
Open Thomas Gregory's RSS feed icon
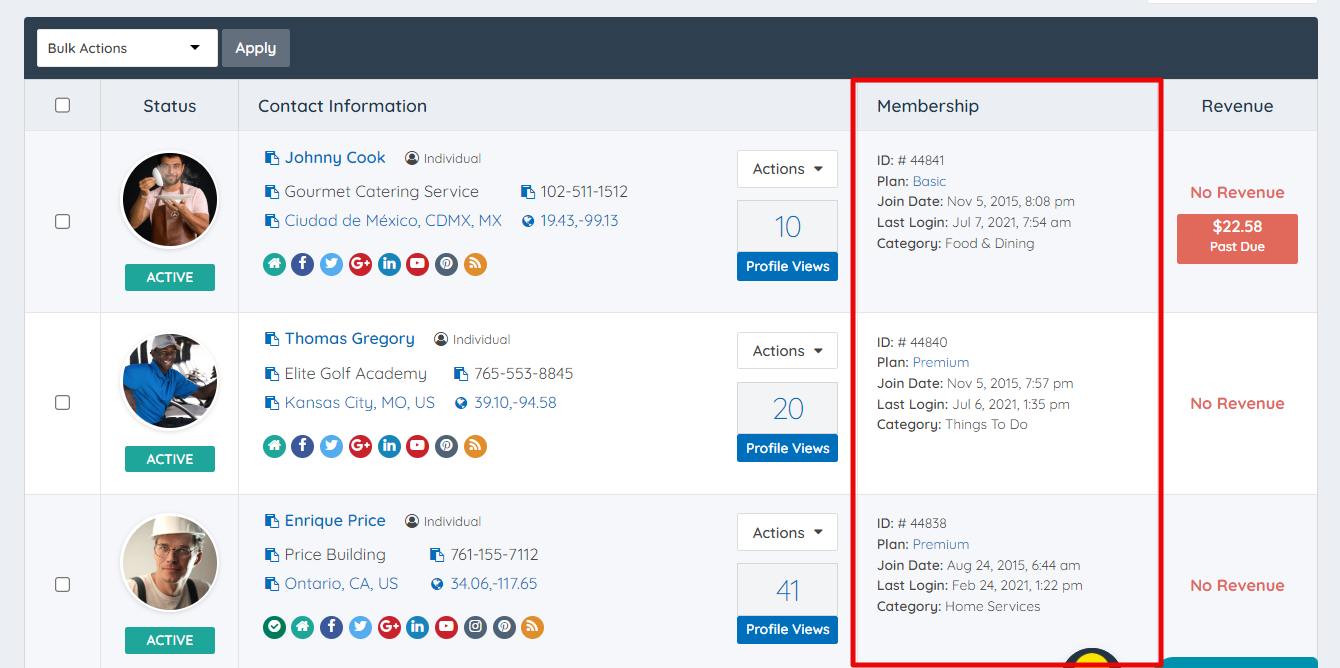tap(476, 446)
